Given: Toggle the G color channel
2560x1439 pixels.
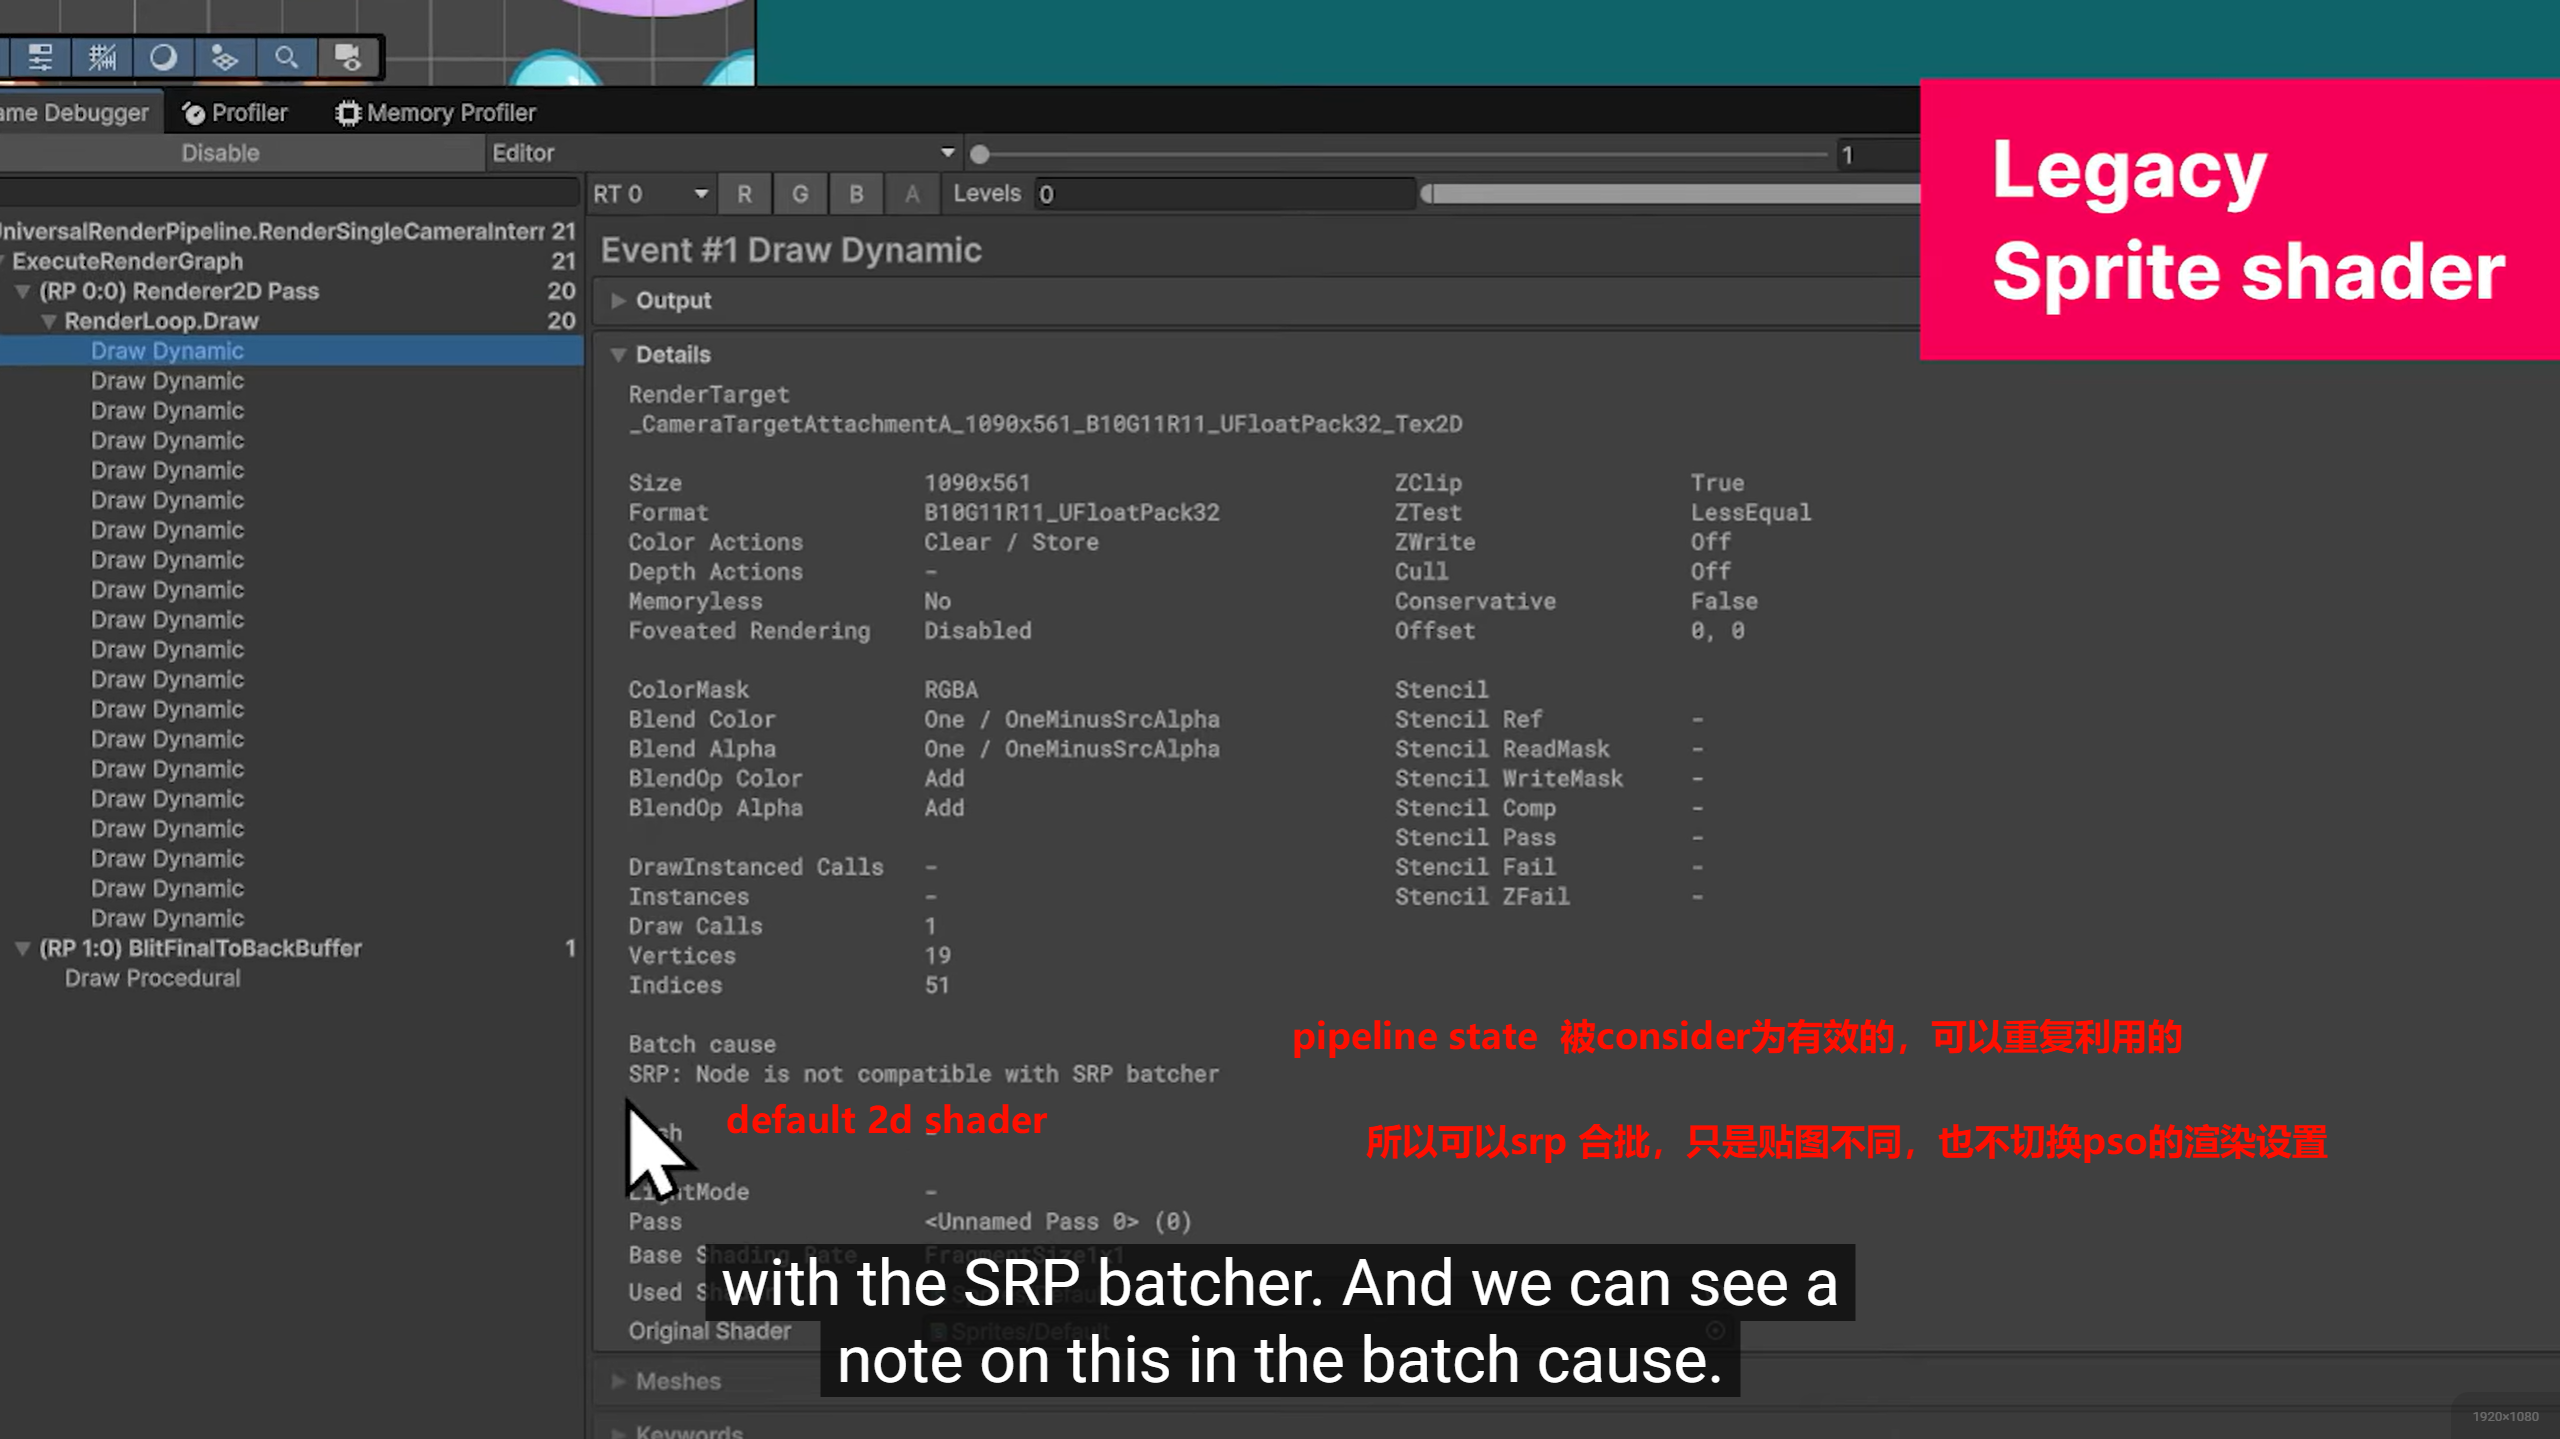Looking at the screenshot, I should (800, 194).
